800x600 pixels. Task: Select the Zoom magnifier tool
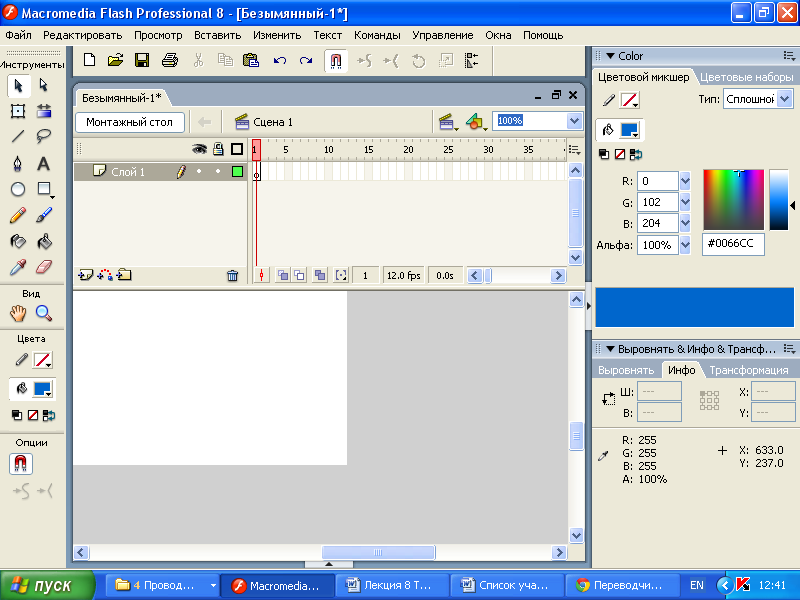tap(44, 313)
